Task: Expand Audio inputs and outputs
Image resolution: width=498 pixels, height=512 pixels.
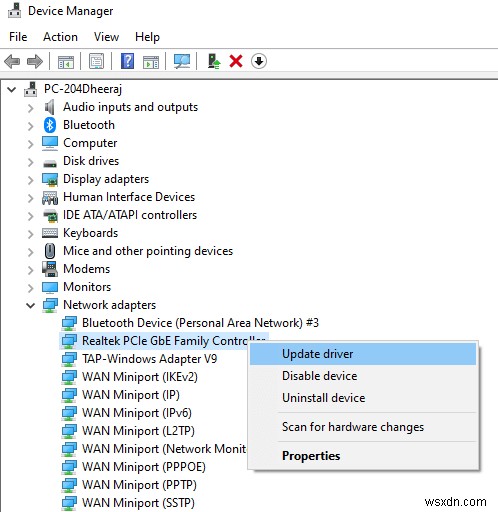Action: pyautogui.click(x=31, y=108)
